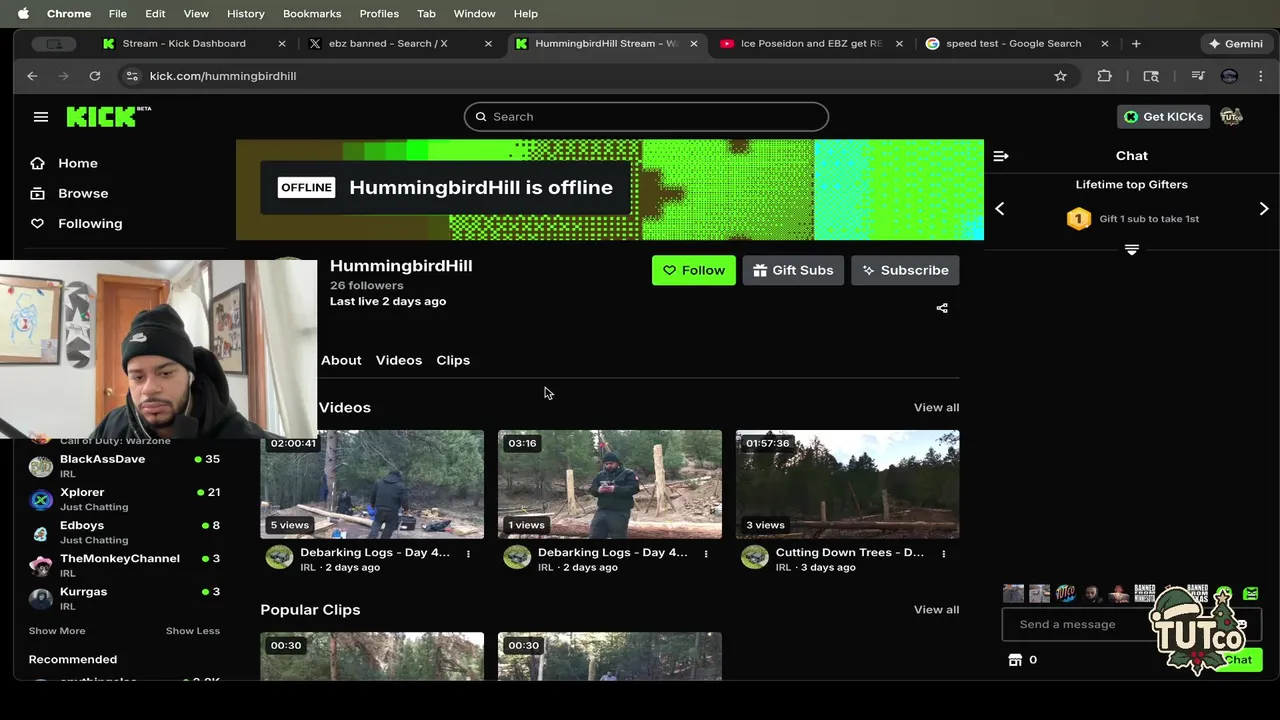Open Chrome media controls icon
The image size is (1280, 720).
pos(1197,76)
